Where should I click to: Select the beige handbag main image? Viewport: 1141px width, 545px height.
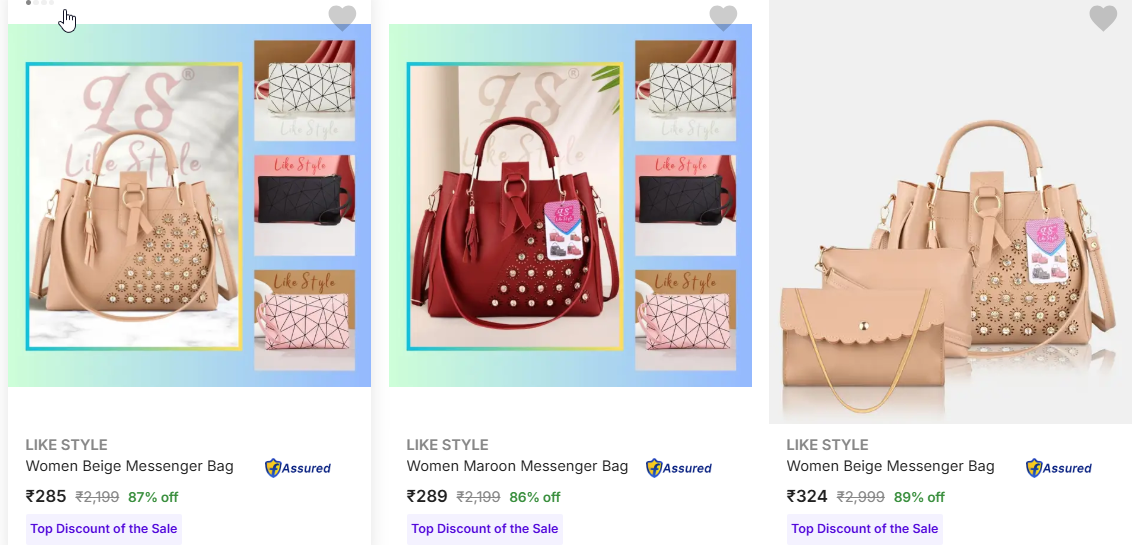pyautogui.click(x=134, y=207)
